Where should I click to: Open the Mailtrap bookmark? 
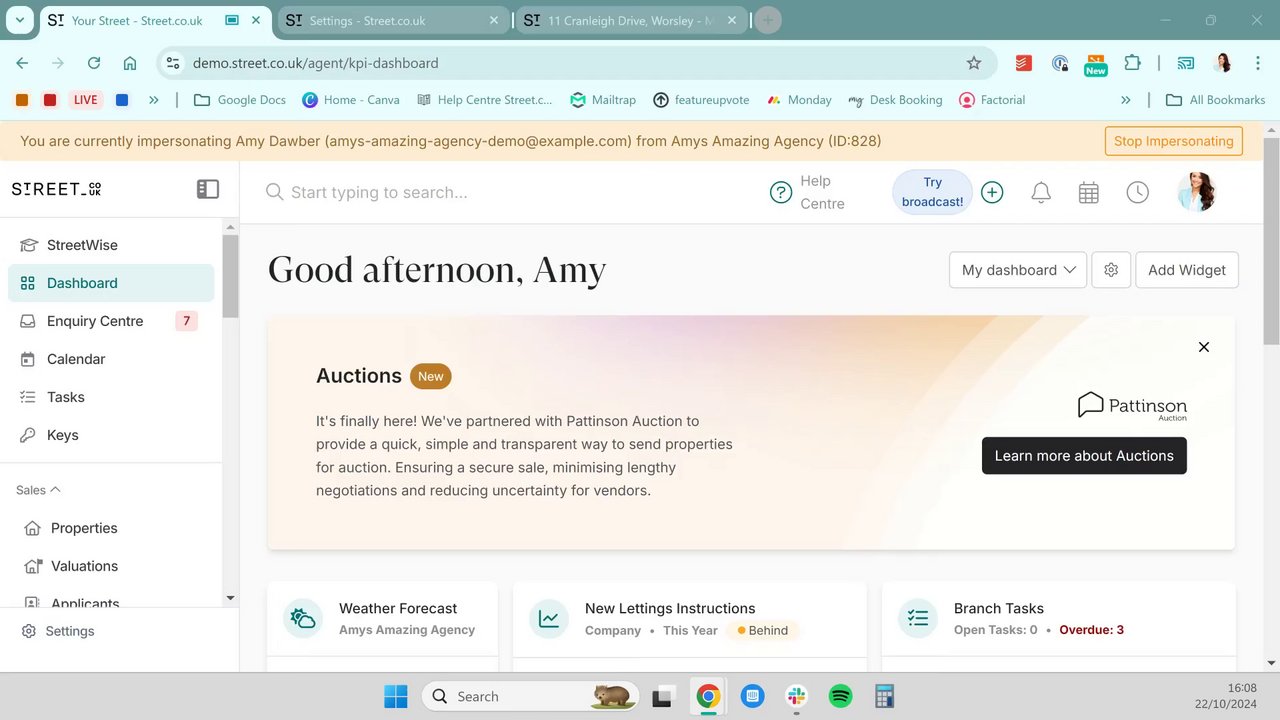pos(603,100)
